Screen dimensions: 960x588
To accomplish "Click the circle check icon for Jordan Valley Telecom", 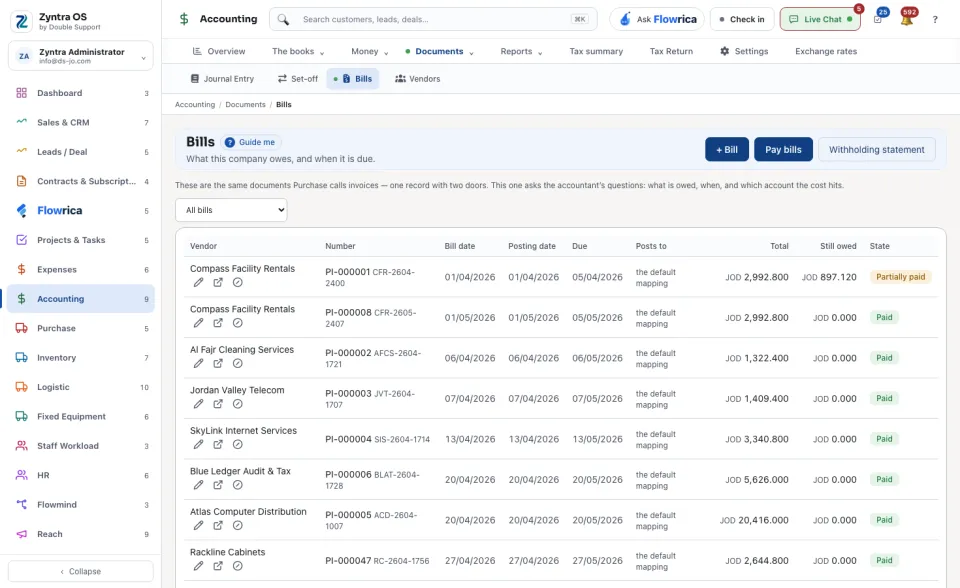I will (x=238, y=404).
